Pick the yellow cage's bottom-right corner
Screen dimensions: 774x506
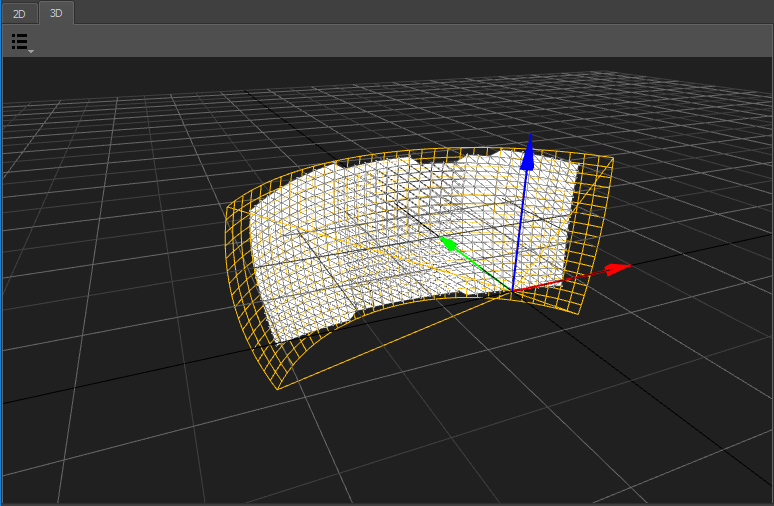[581, 313]
